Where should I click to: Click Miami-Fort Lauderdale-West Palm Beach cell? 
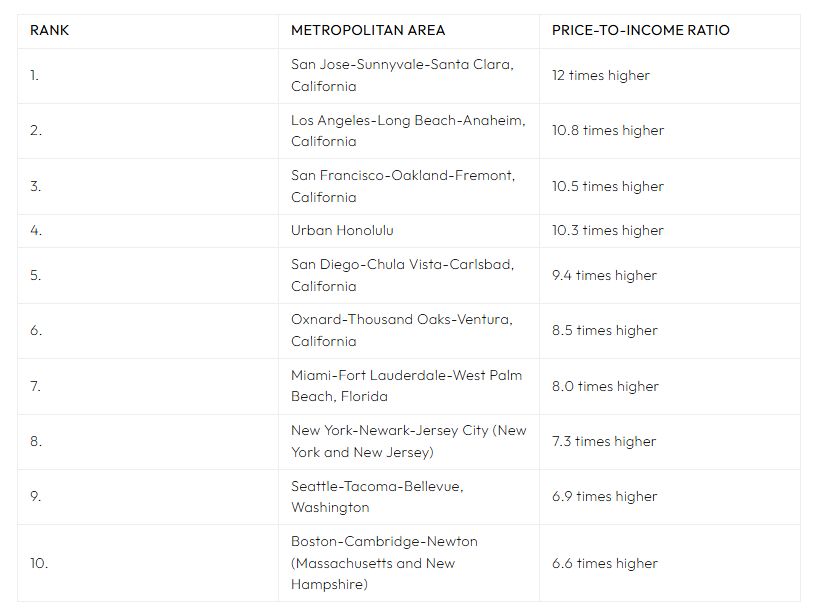point(409,386)
